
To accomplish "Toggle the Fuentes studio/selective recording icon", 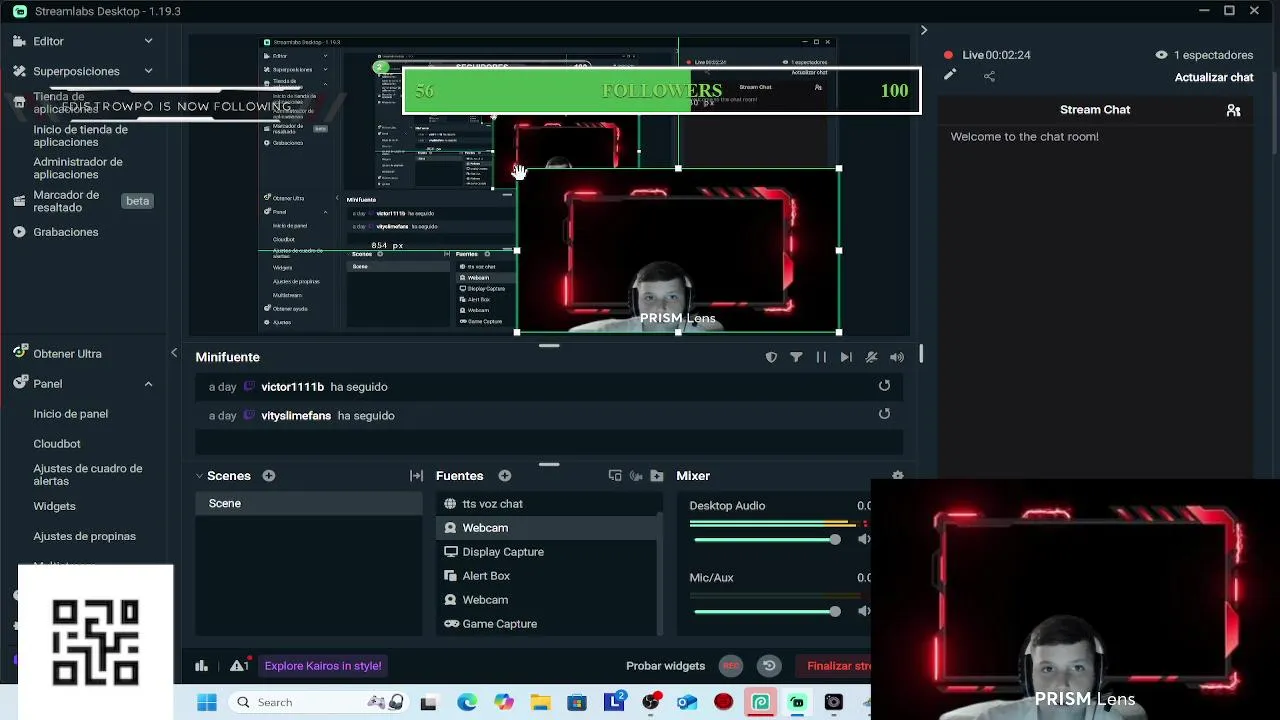I will click(615, 476).
